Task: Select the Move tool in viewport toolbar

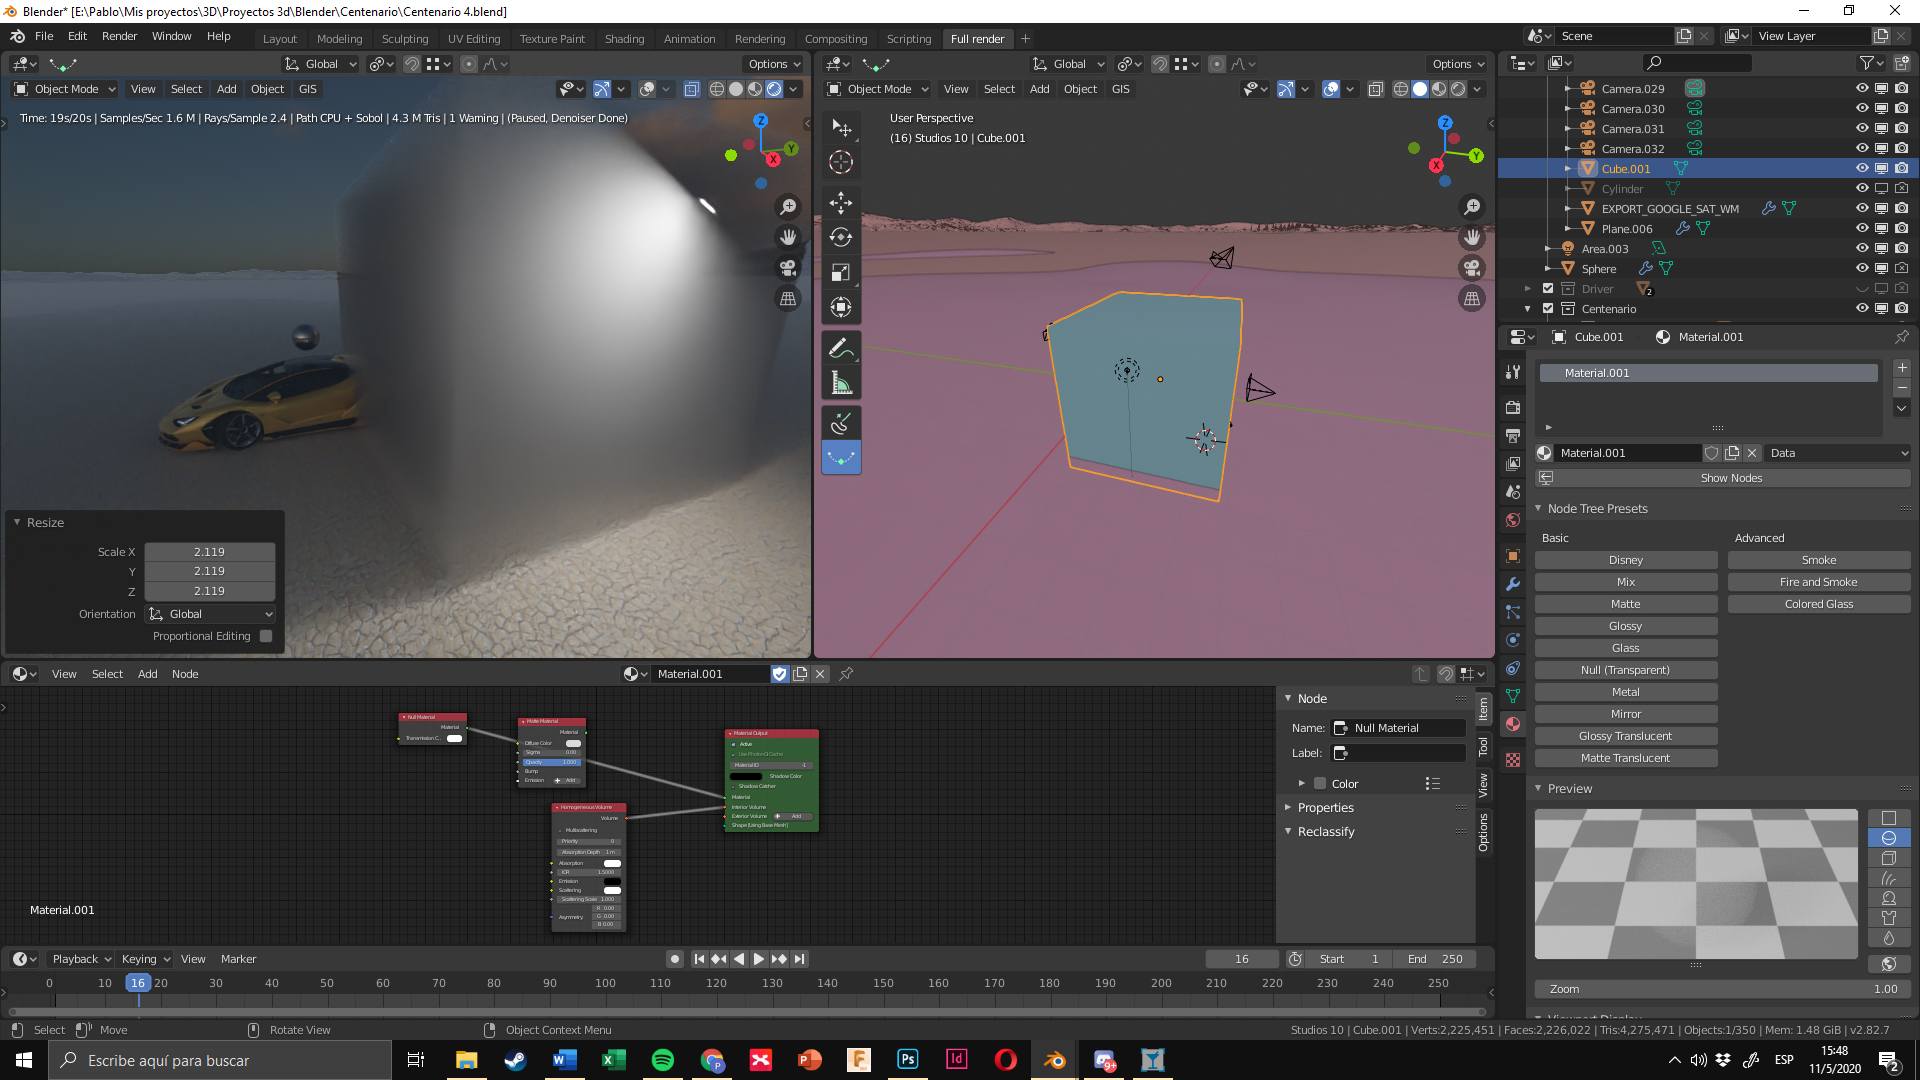Action: 841,203
